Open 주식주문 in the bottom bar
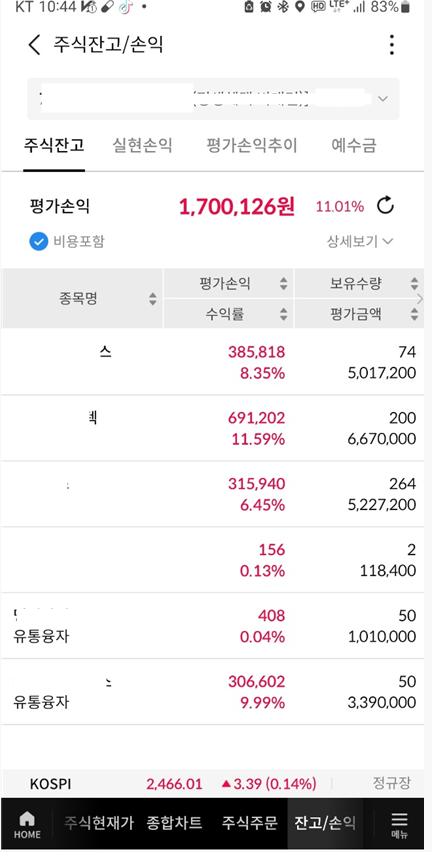The height and width of the screenshot is (852, 432). [x=249, y=823]
